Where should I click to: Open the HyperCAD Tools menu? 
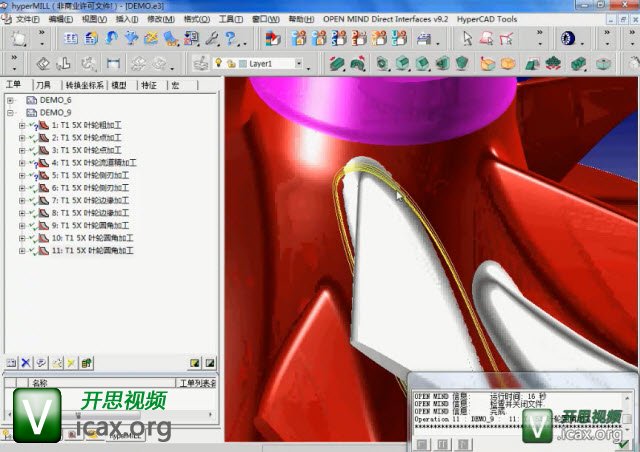tap(487, 19)
